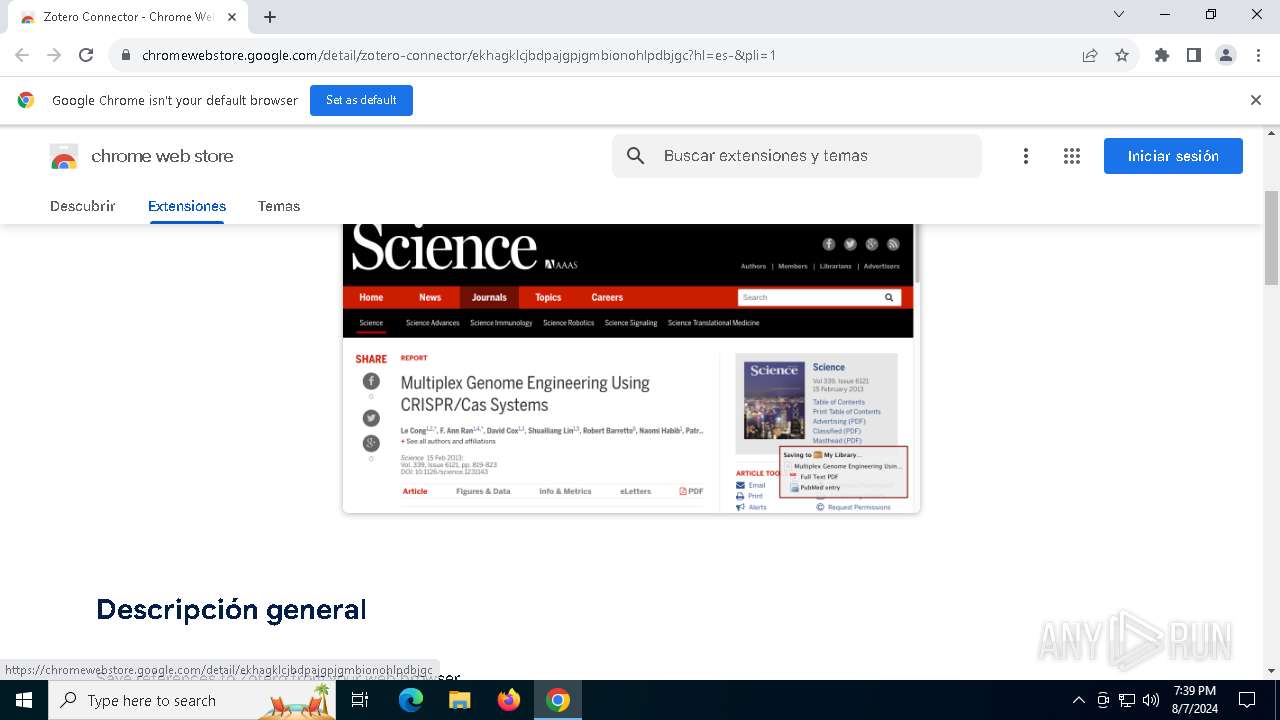
Task: Open the network tray icon
Action: pos(1127,700)
